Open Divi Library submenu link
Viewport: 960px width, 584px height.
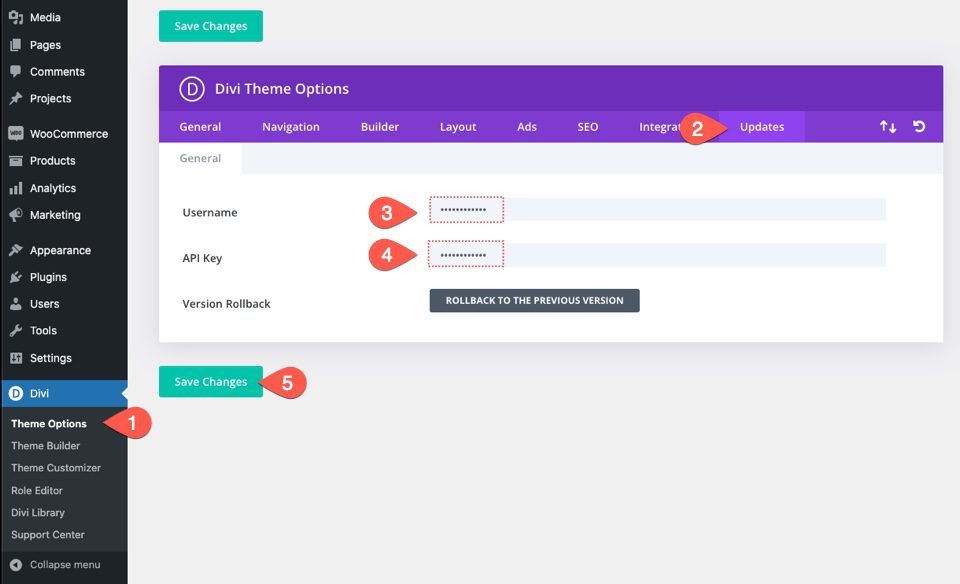(x=38, y=512)
